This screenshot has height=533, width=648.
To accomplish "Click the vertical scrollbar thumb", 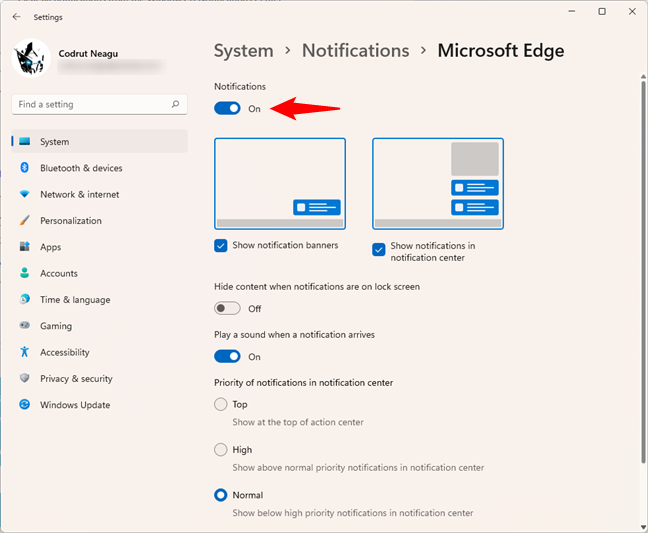I will coord(643,273).
